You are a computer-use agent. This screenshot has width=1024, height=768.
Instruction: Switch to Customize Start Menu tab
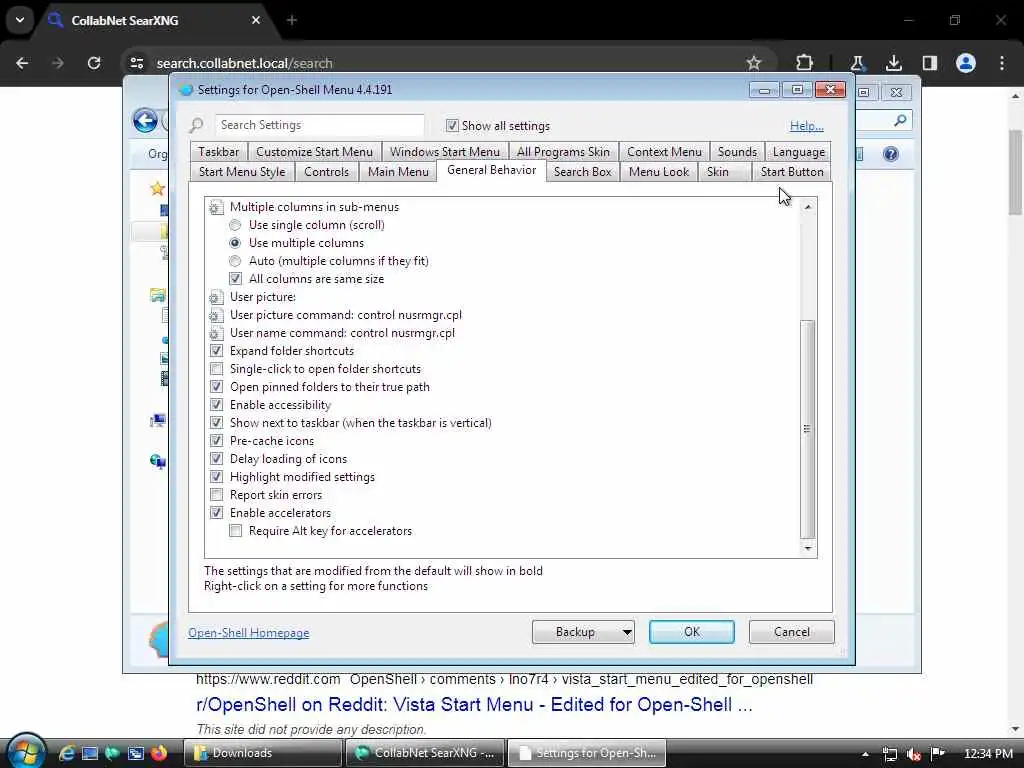pos(314,152)
